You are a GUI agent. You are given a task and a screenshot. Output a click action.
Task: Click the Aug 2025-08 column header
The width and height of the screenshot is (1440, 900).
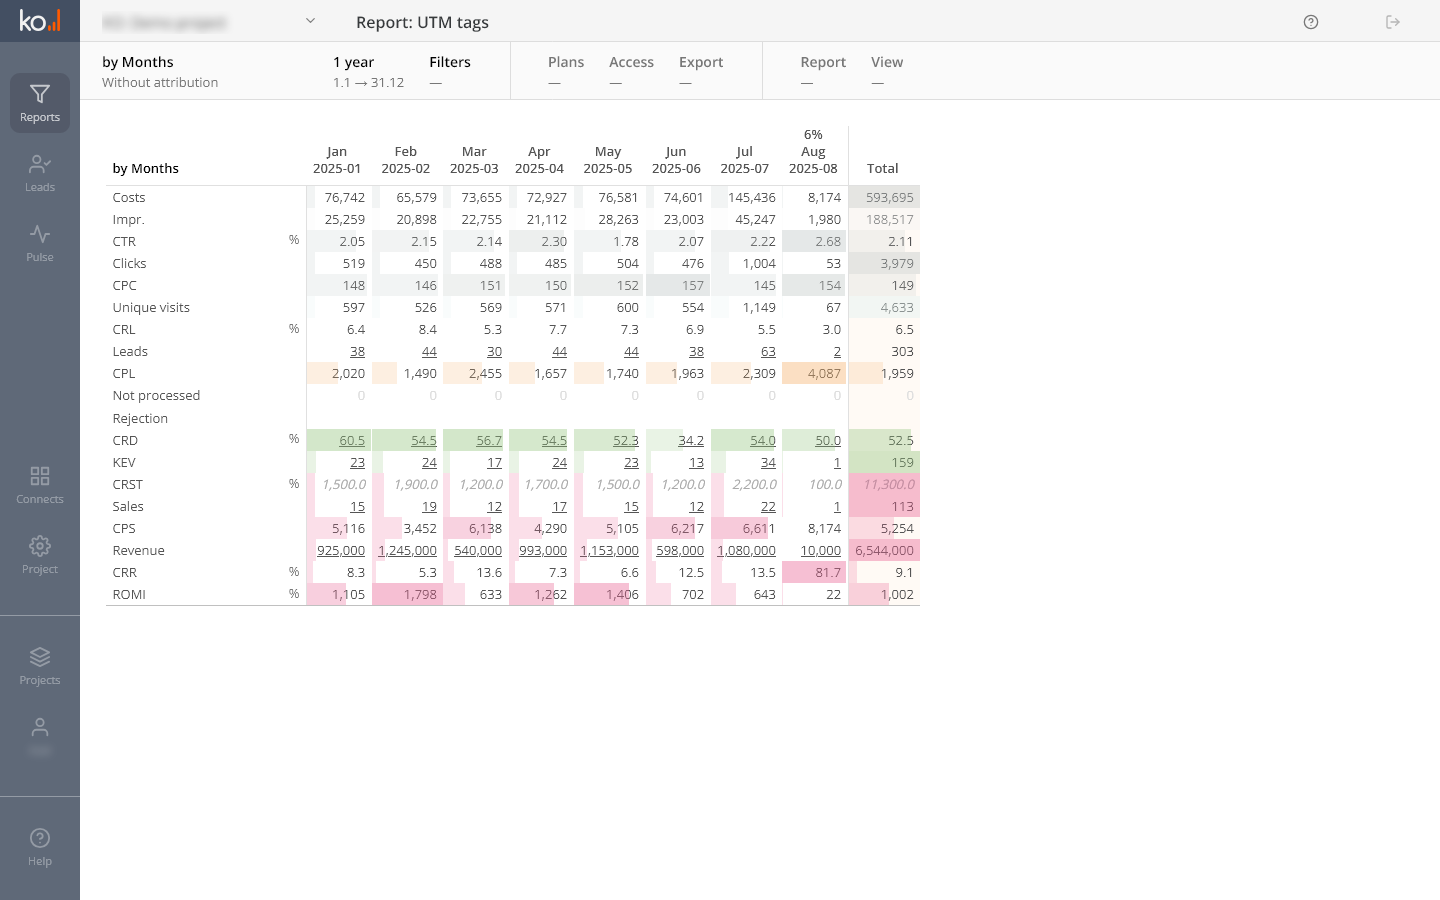pyautogui.click(x=813, y=160)
